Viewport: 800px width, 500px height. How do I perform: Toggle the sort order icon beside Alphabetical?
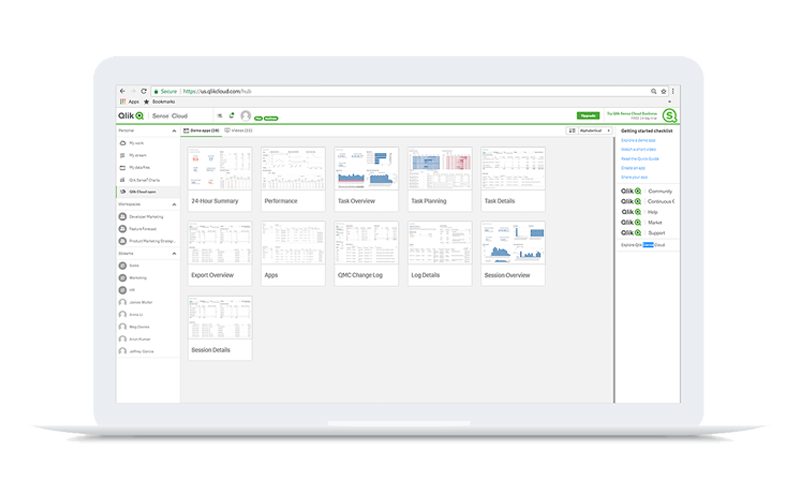click(572, 131)
